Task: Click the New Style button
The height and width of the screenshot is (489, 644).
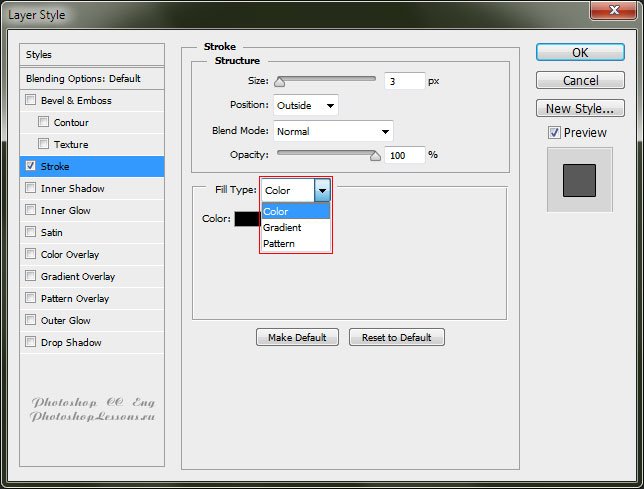Action: coord(580,108)
